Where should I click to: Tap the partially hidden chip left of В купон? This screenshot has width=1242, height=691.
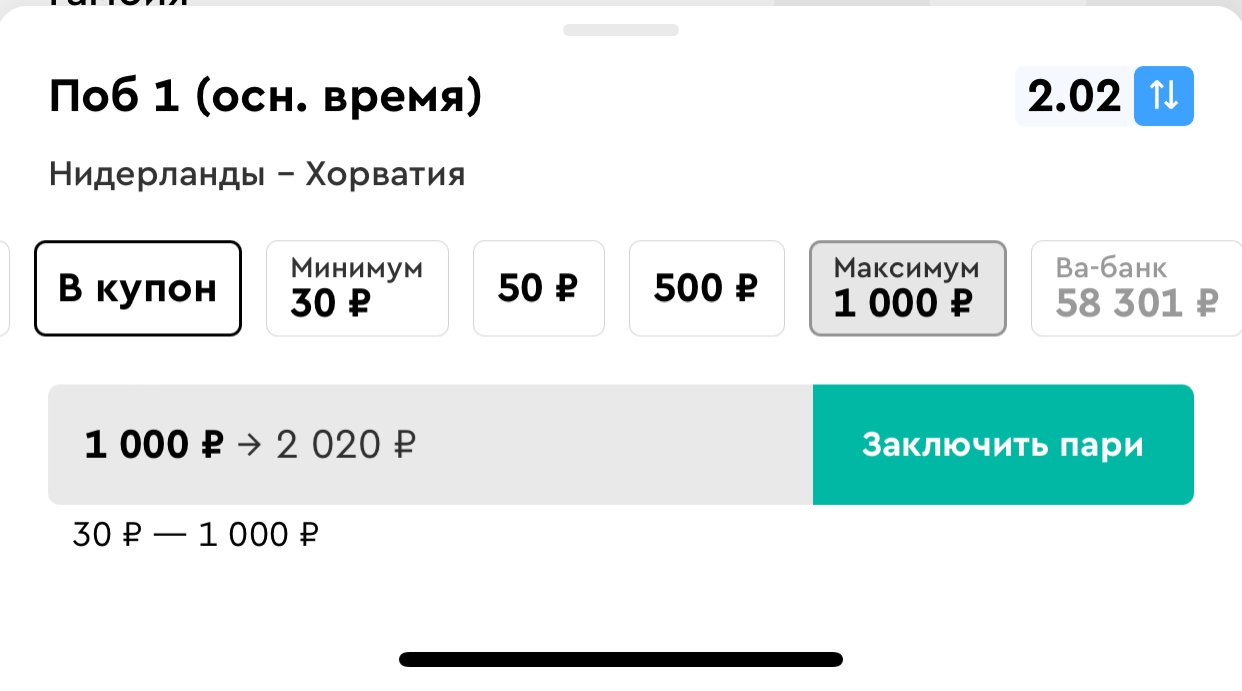tap(4, 288)
